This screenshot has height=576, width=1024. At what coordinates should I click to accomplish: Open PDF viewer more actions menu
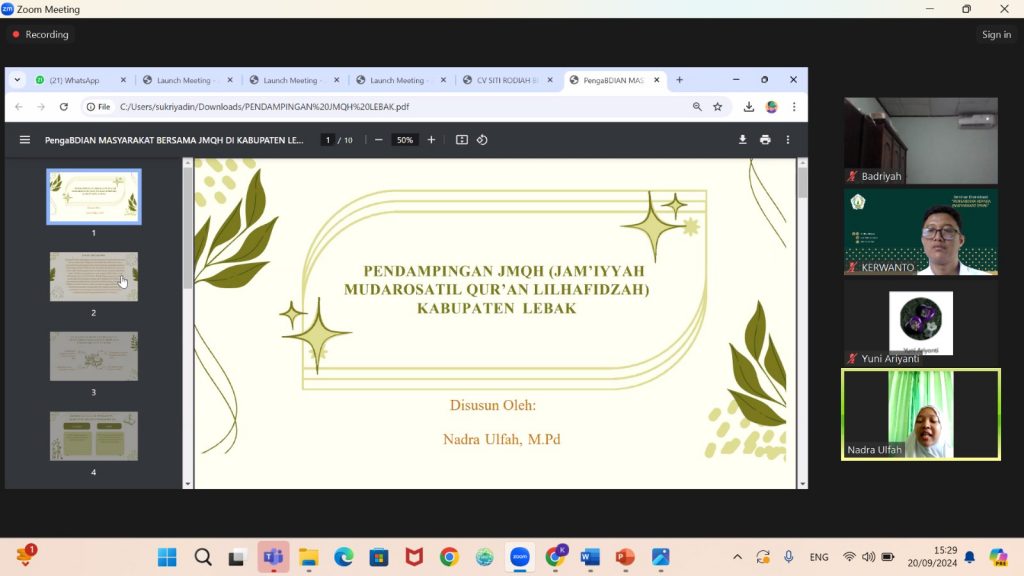coord(788,140)
